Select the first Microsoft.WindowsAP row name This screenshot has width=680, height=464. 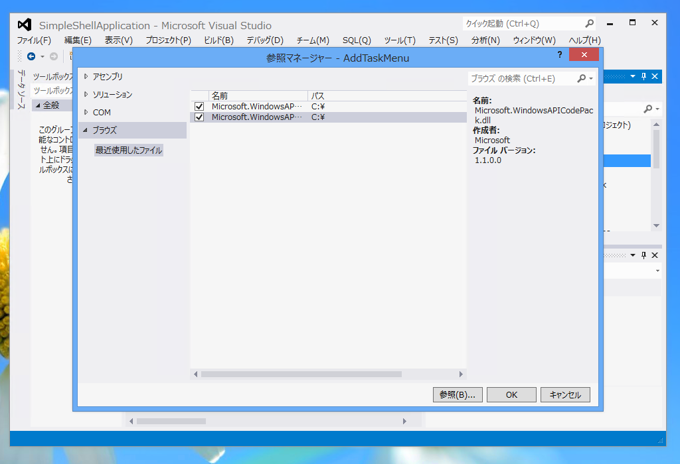[256, 106]
